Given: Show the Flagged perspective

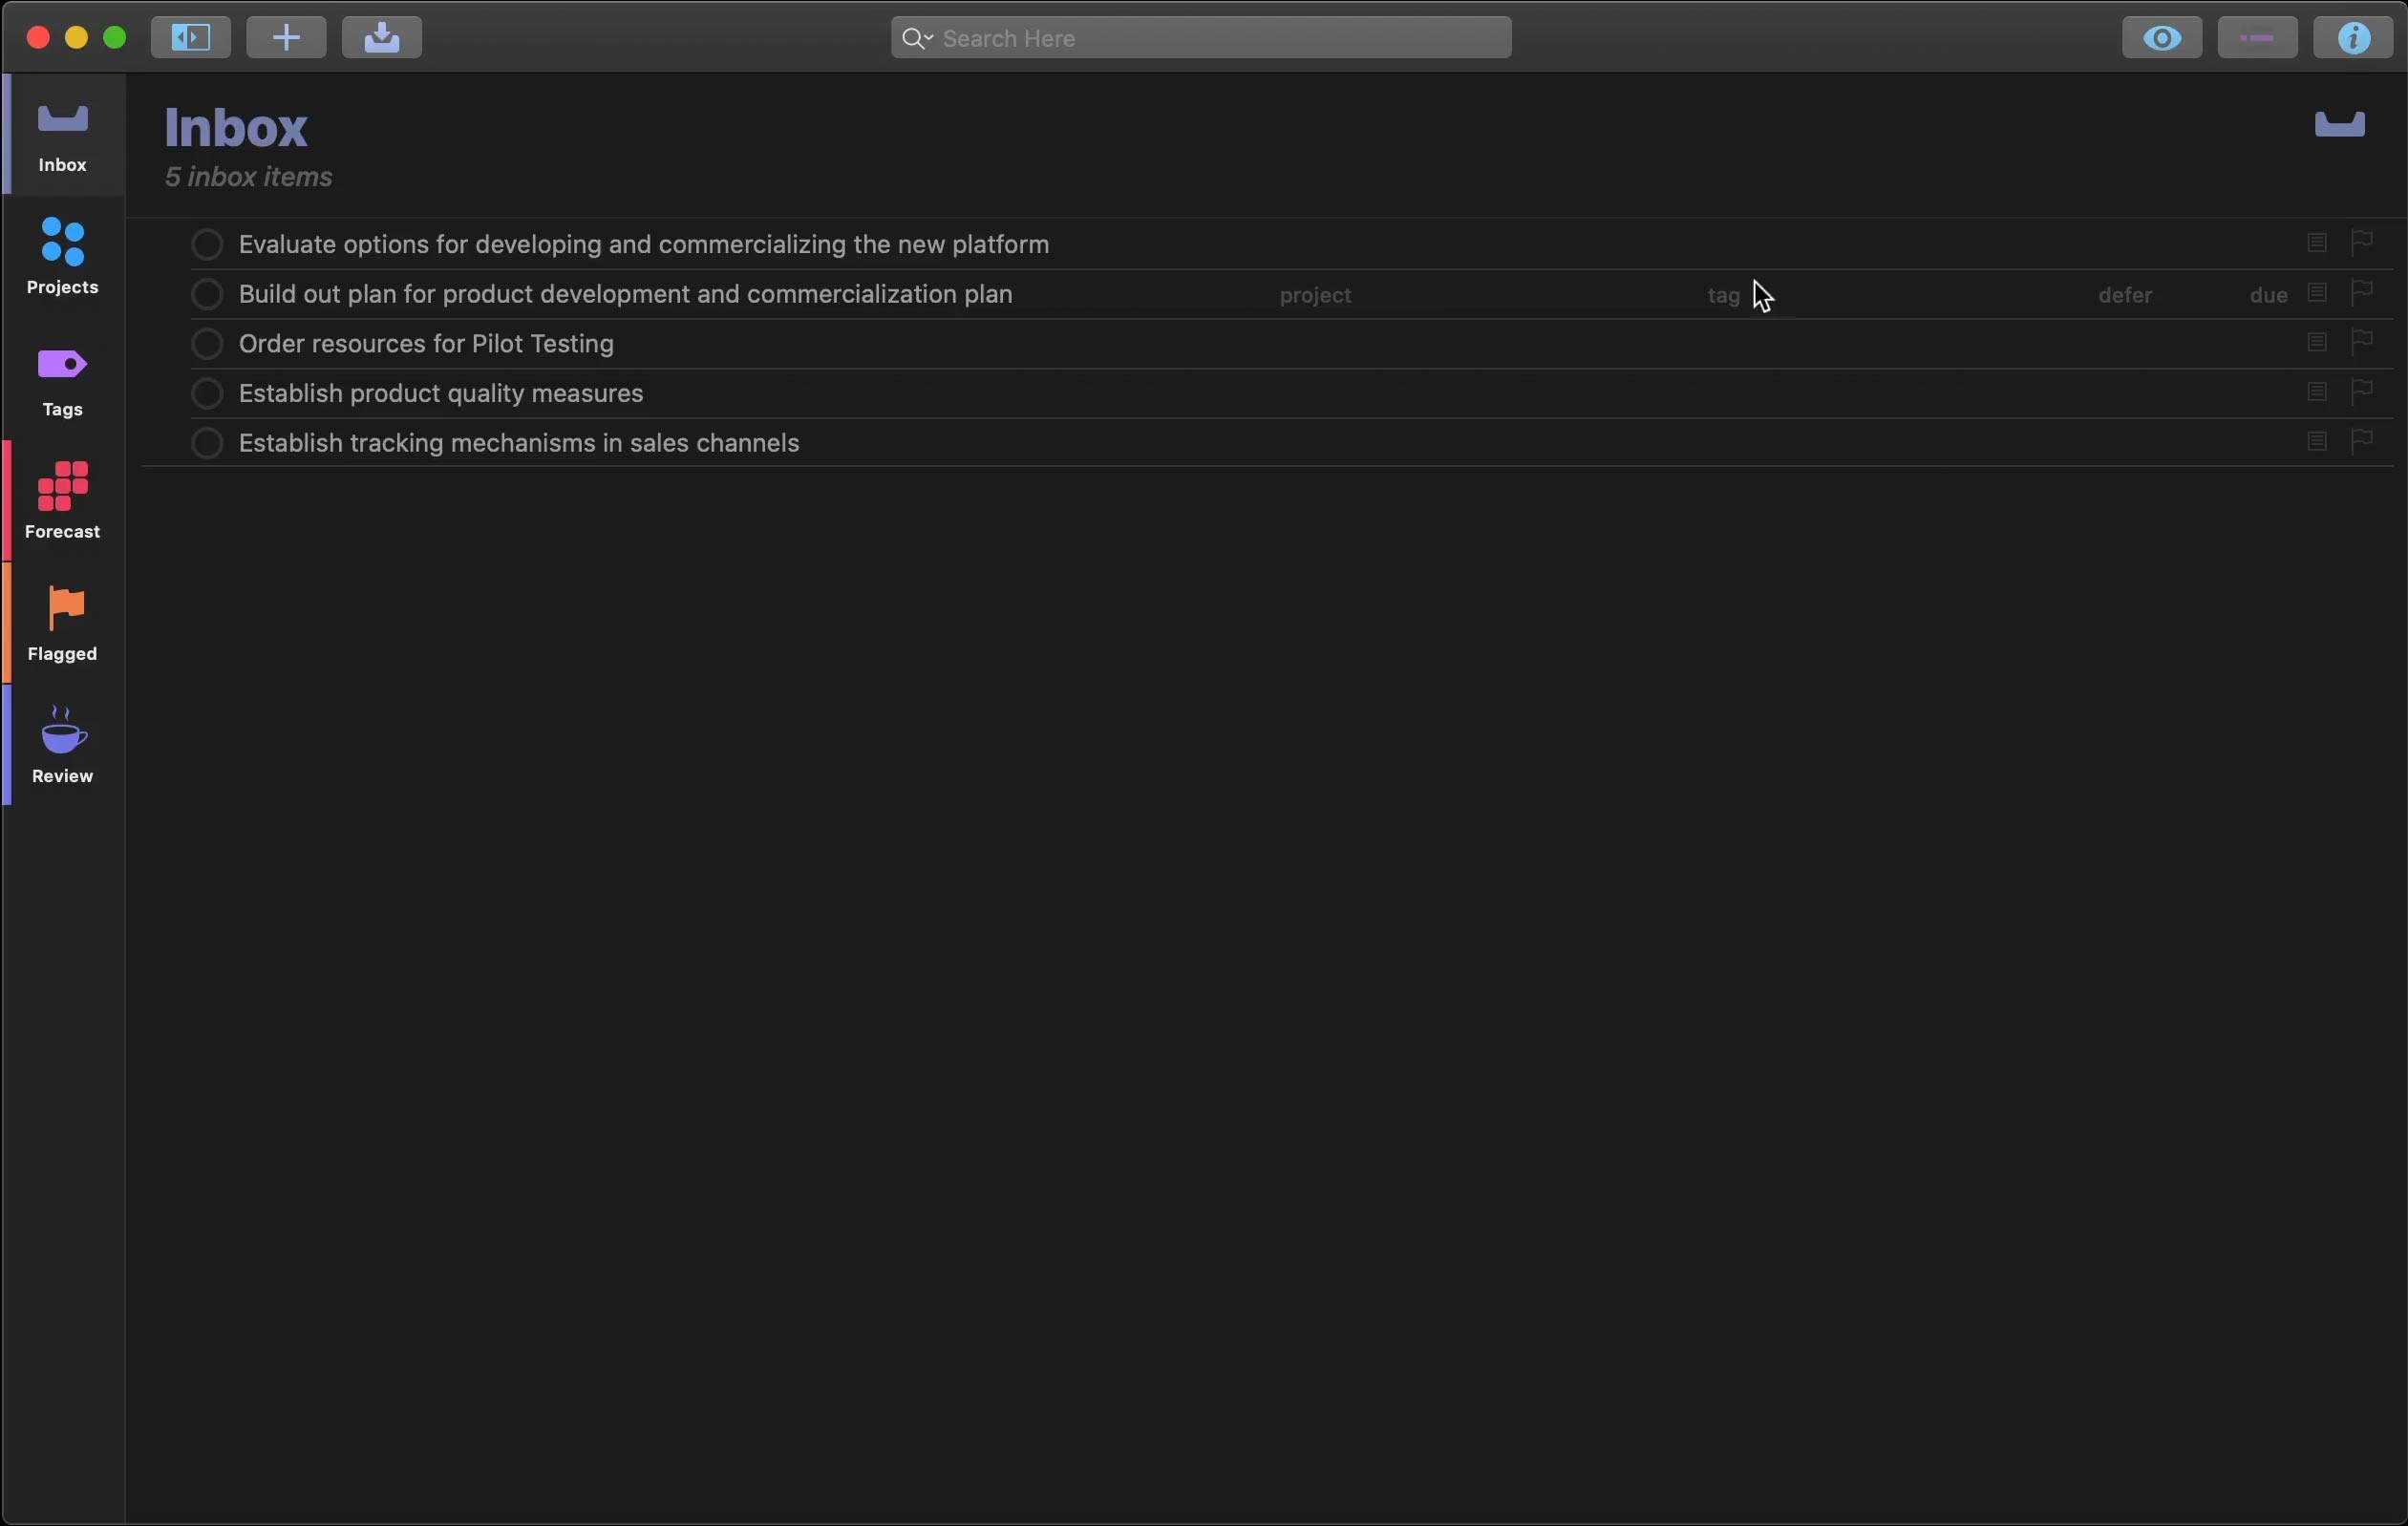Looking at the screenshot, I should [x=63, y=624].
